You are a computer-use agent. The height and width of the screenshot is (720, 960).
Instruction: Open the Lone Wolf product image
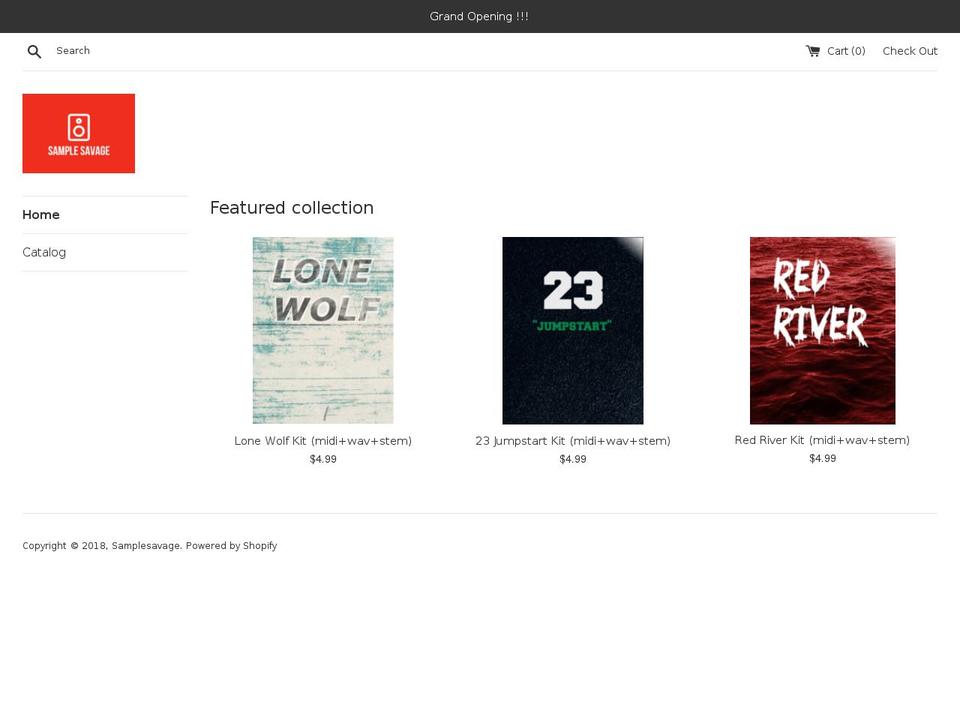click(323, 331)
